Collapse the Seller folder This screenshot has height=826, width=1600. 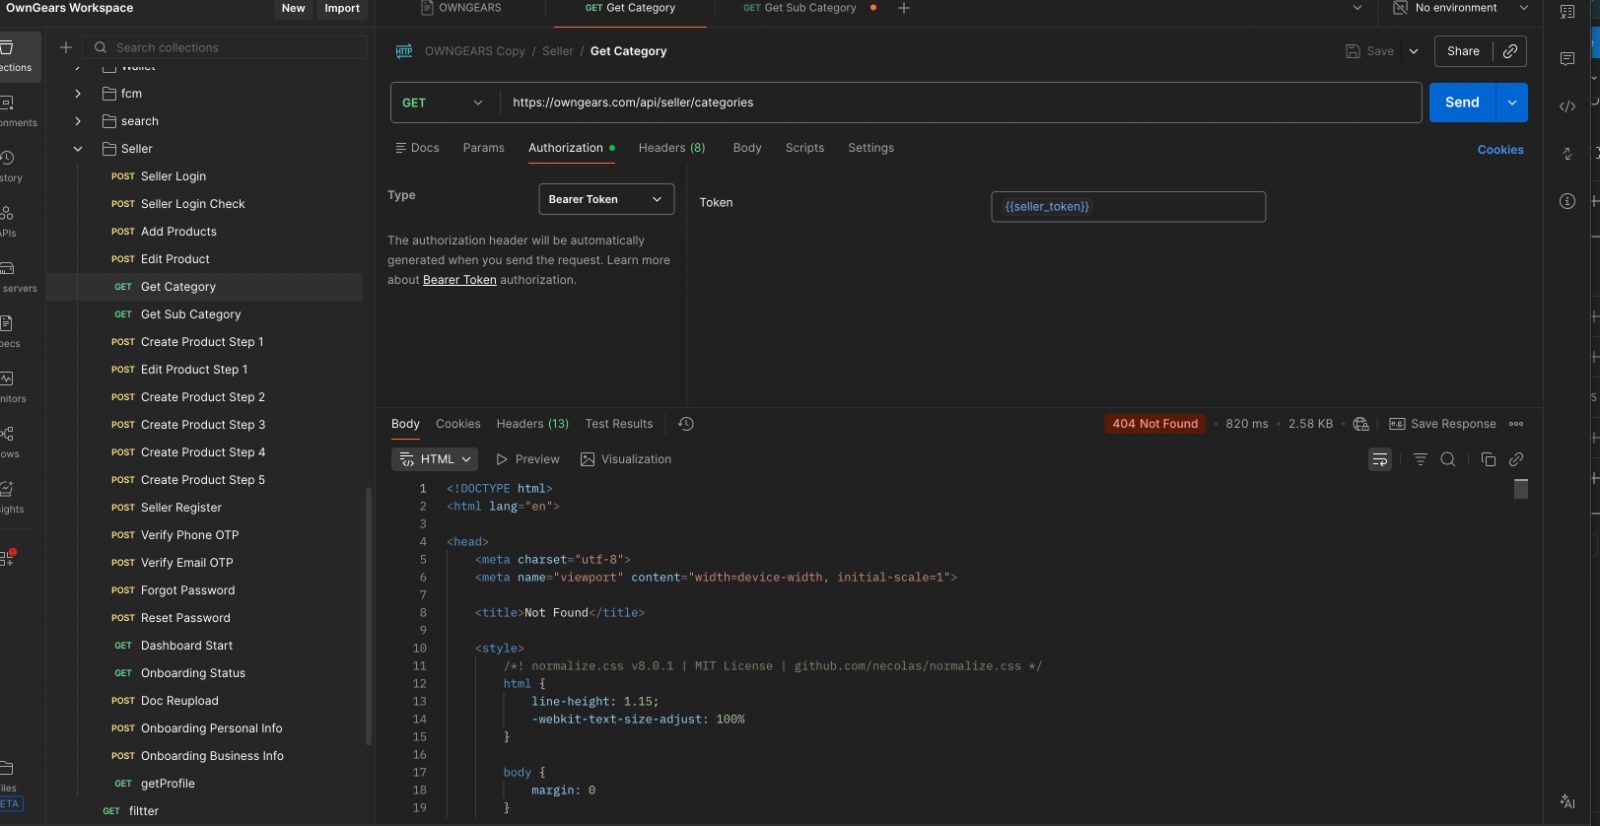[x=78, y=149]
